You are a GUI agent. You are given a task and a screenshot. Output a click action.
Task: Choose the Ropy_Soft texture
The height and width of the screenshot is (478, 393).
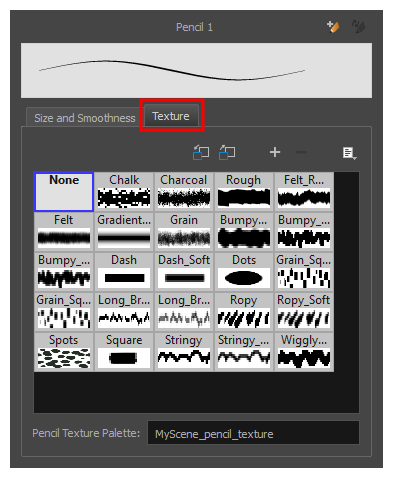pyautogui.click(x=304, y=312)
